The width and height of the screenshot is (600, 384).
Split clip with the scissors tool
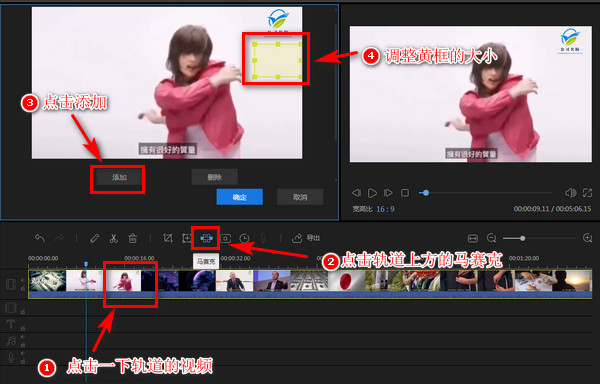pyautogui.click(x=113, y=238)
